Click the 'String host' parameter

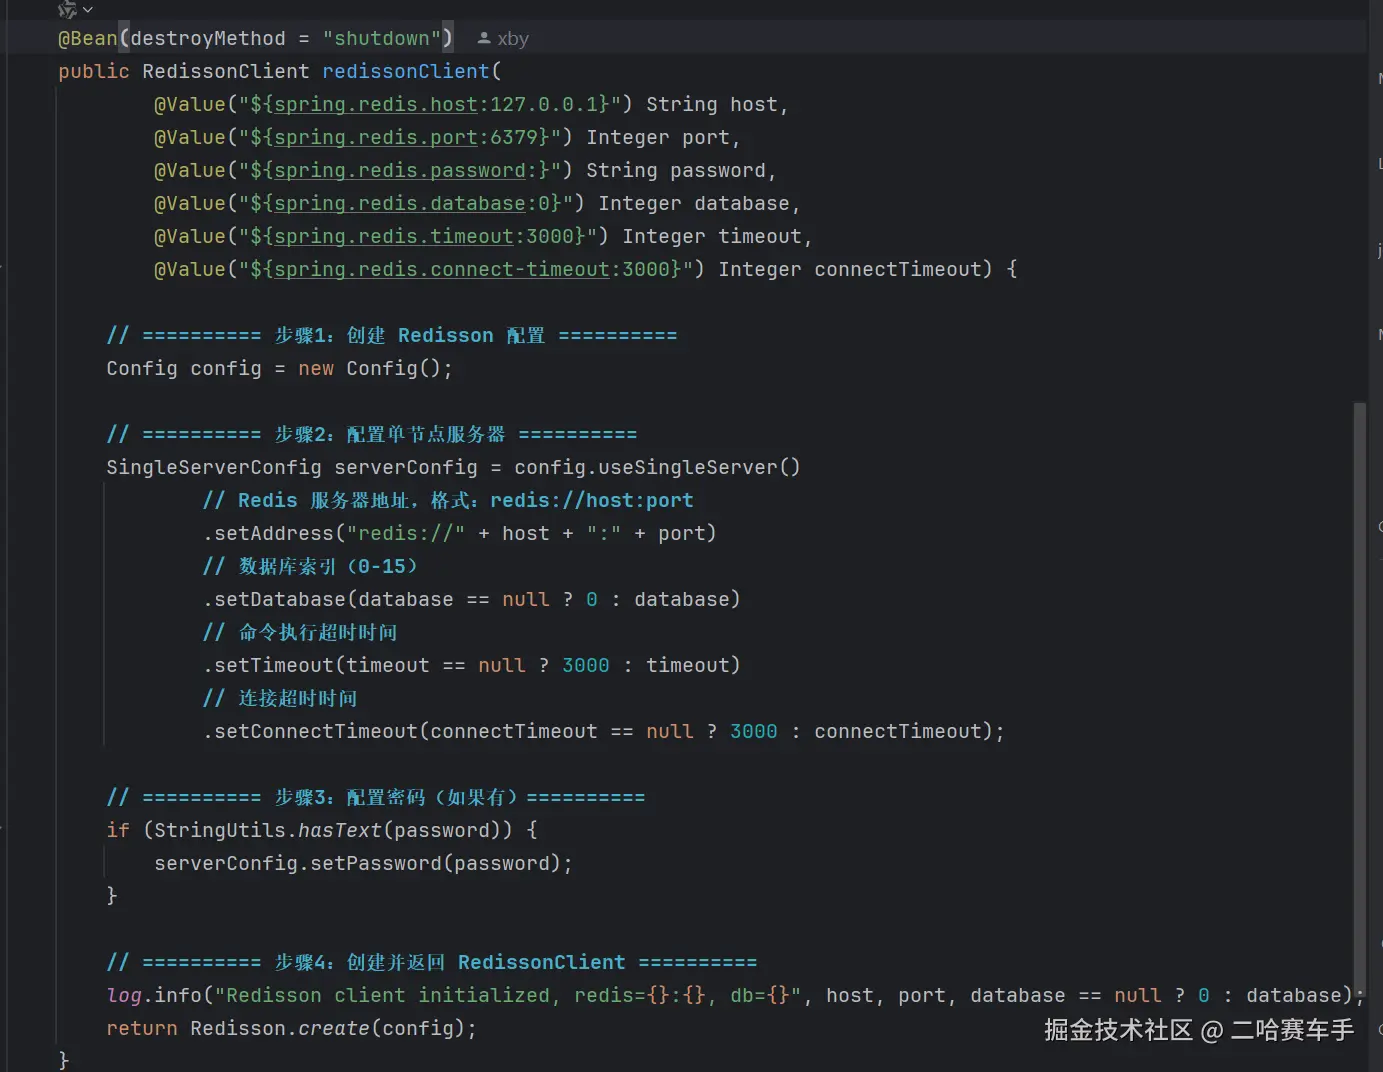click(712, 104)
